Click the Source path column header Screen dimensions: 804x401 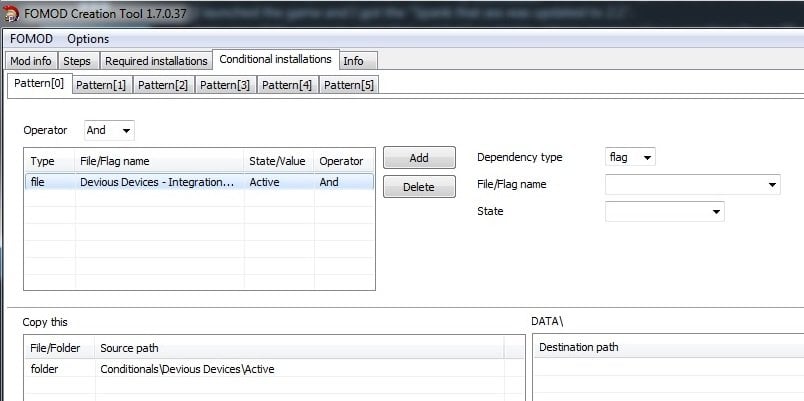(299, 348)
